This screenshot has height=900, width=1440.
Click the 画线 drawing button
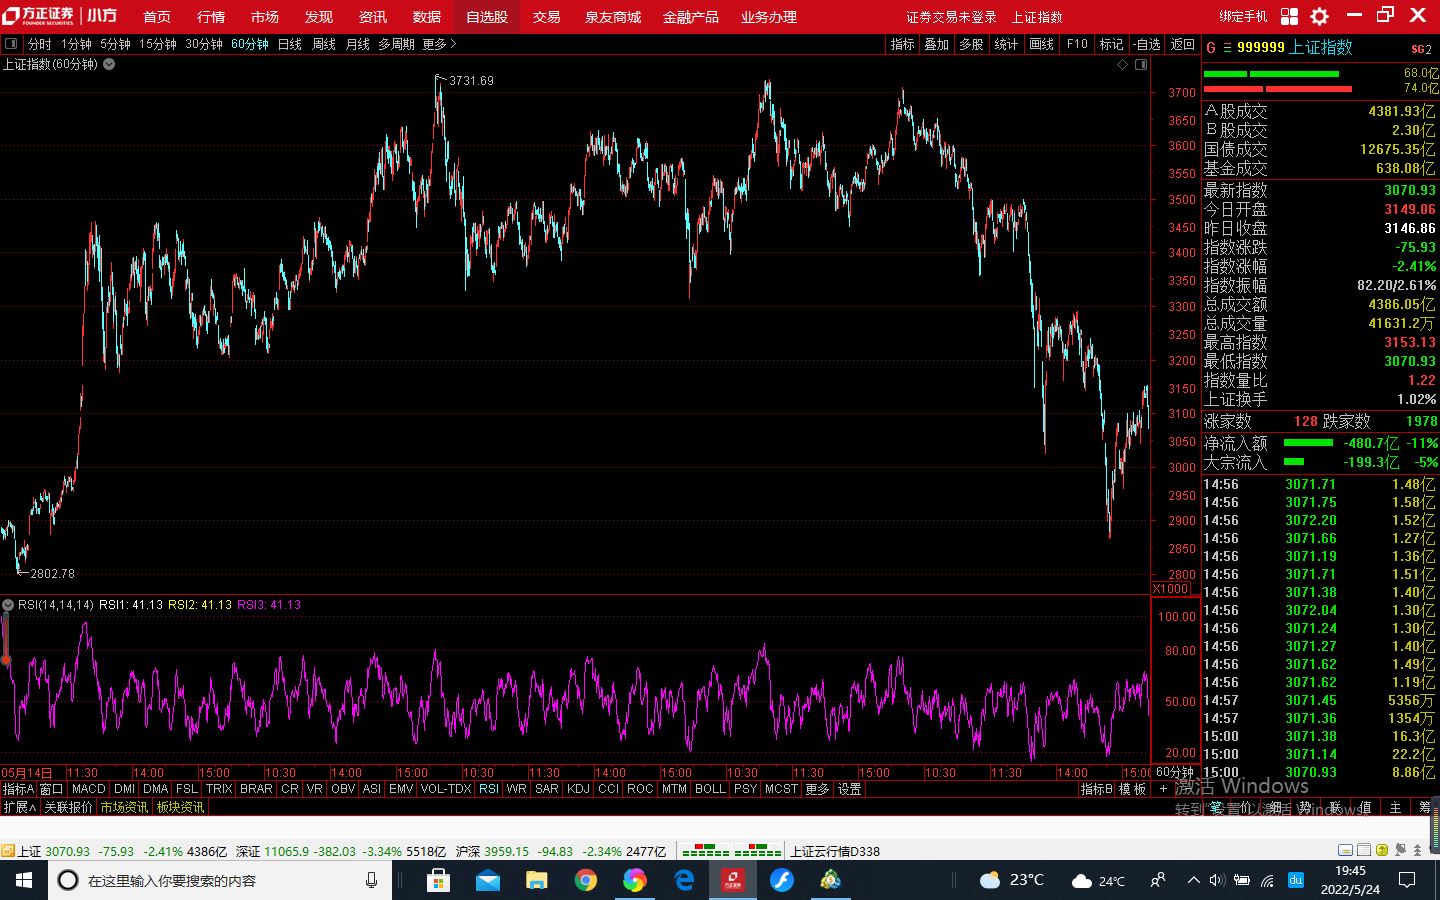(x=1042, y=44)
